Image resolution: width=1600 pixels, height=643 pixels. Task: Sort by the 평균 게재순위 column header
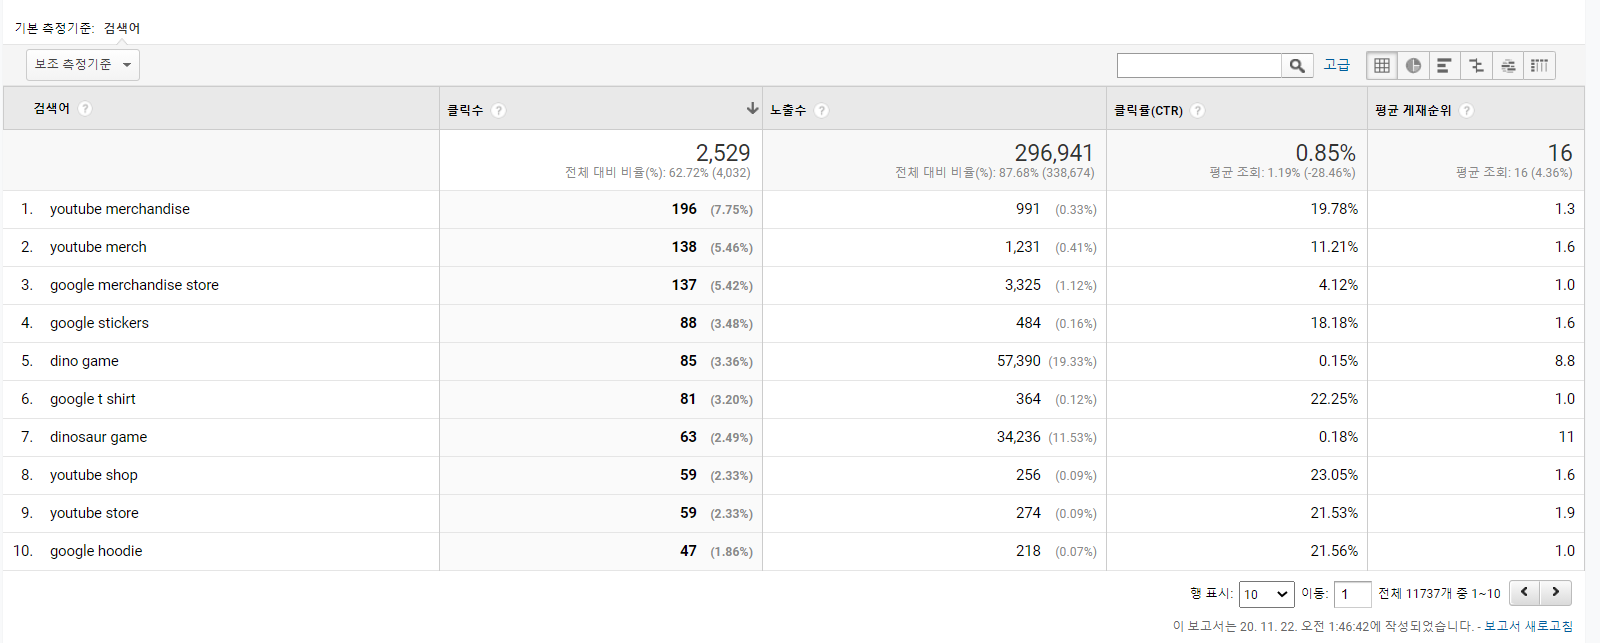pos(1413,110)
